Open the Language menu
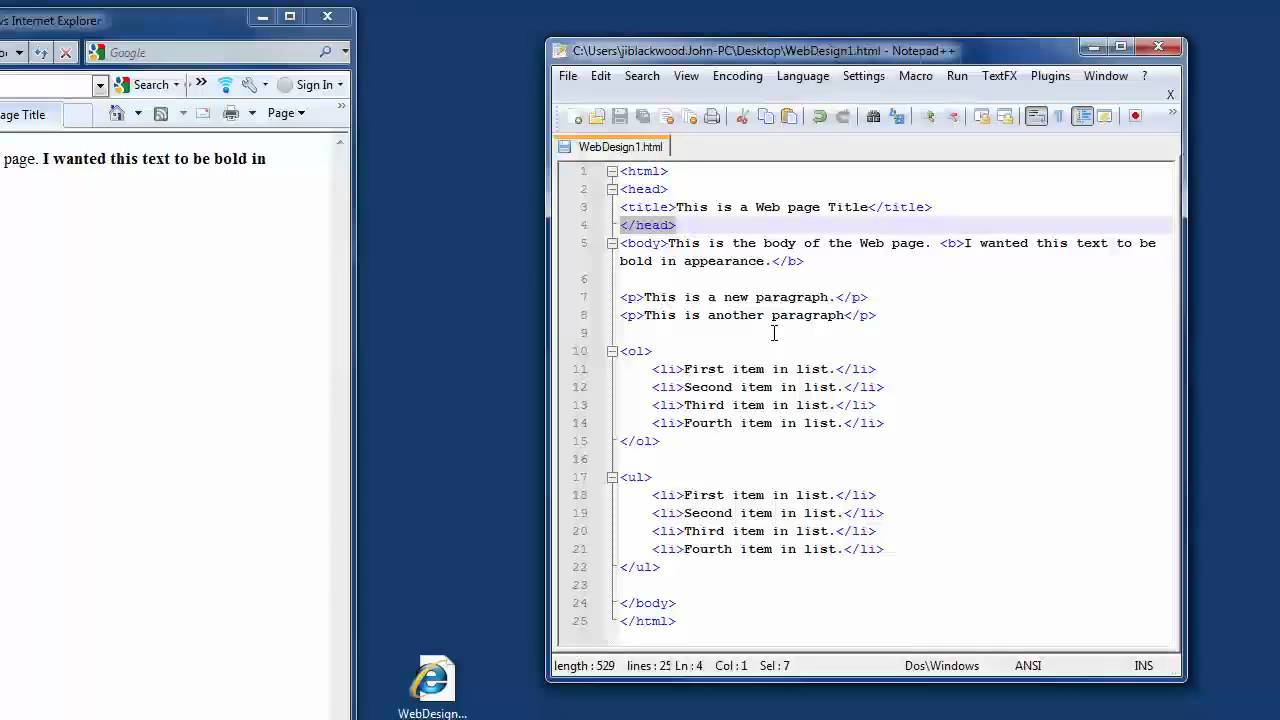Viewport: 1280px width, 720px height. (803, 76)
